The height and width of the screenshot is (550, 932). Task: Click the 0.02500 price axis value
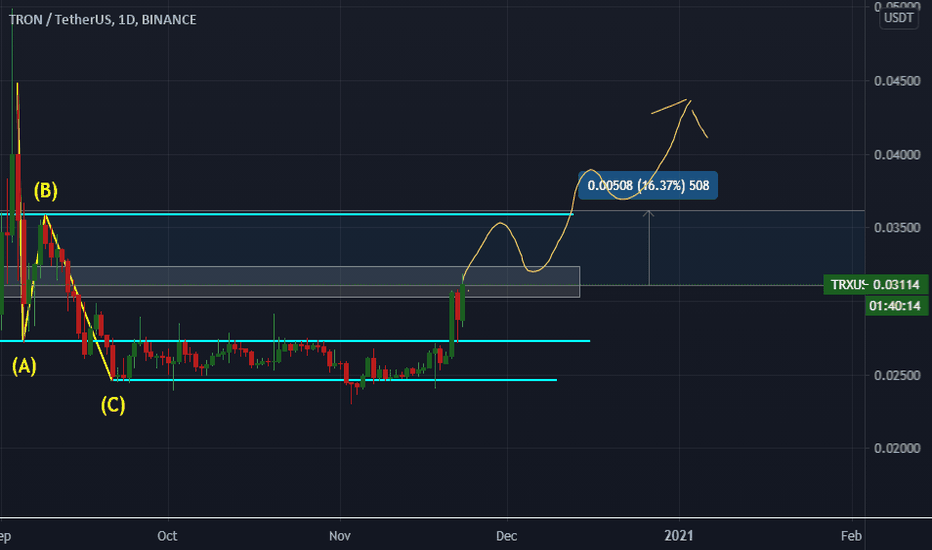point(897,375)
